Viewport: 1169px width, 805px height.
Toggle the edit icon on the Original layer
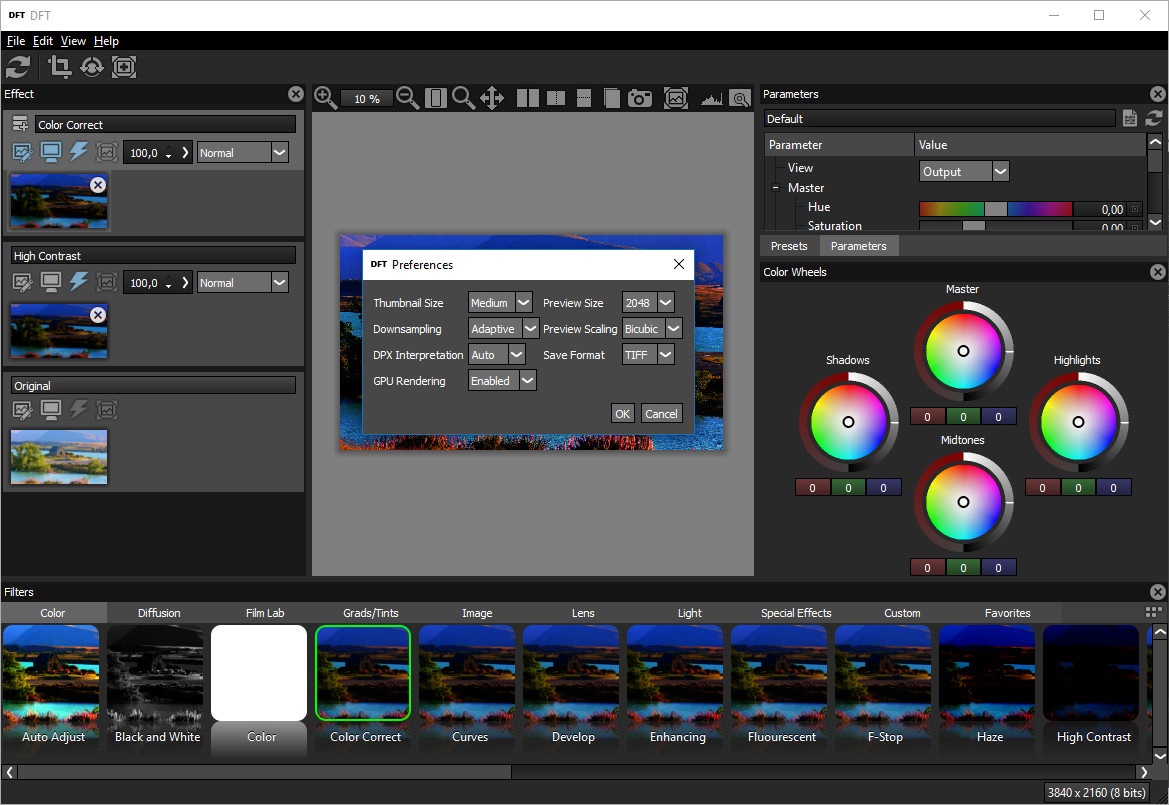pos(22,410)
